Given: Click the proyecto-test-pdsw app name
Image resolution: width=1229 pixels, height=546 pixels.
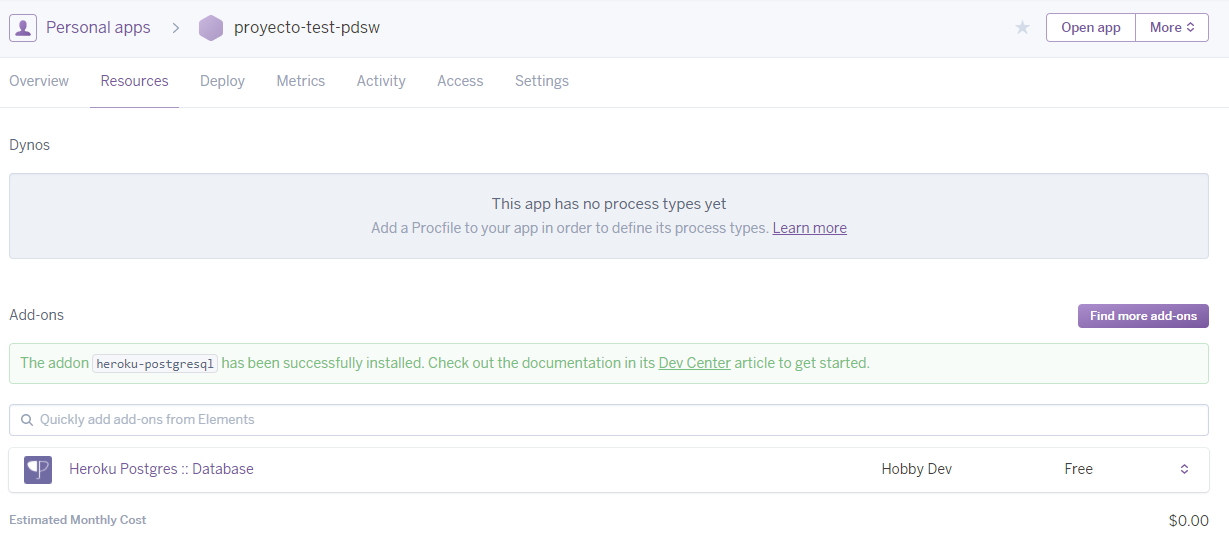Looking at the screenshot, I should click(x=307, y=28).
